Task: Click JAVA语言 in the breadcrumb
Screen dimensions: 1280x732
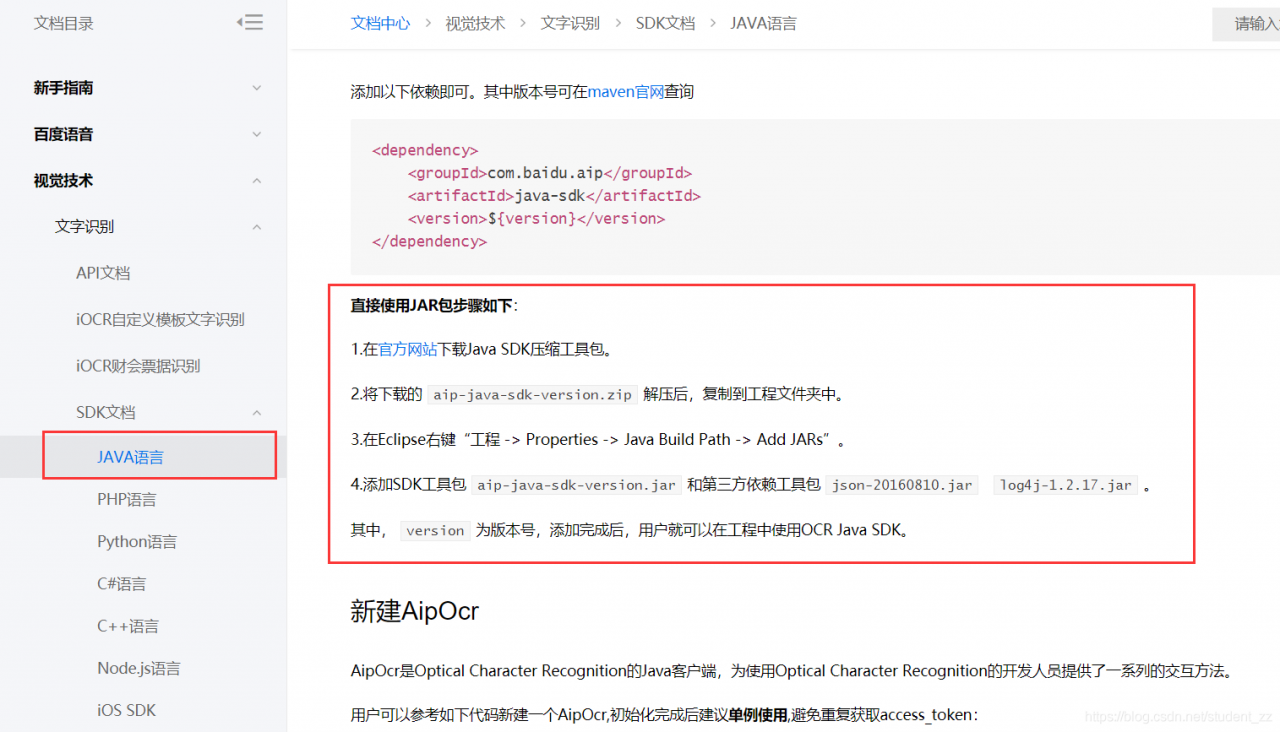Action: [x=763, y=23]
